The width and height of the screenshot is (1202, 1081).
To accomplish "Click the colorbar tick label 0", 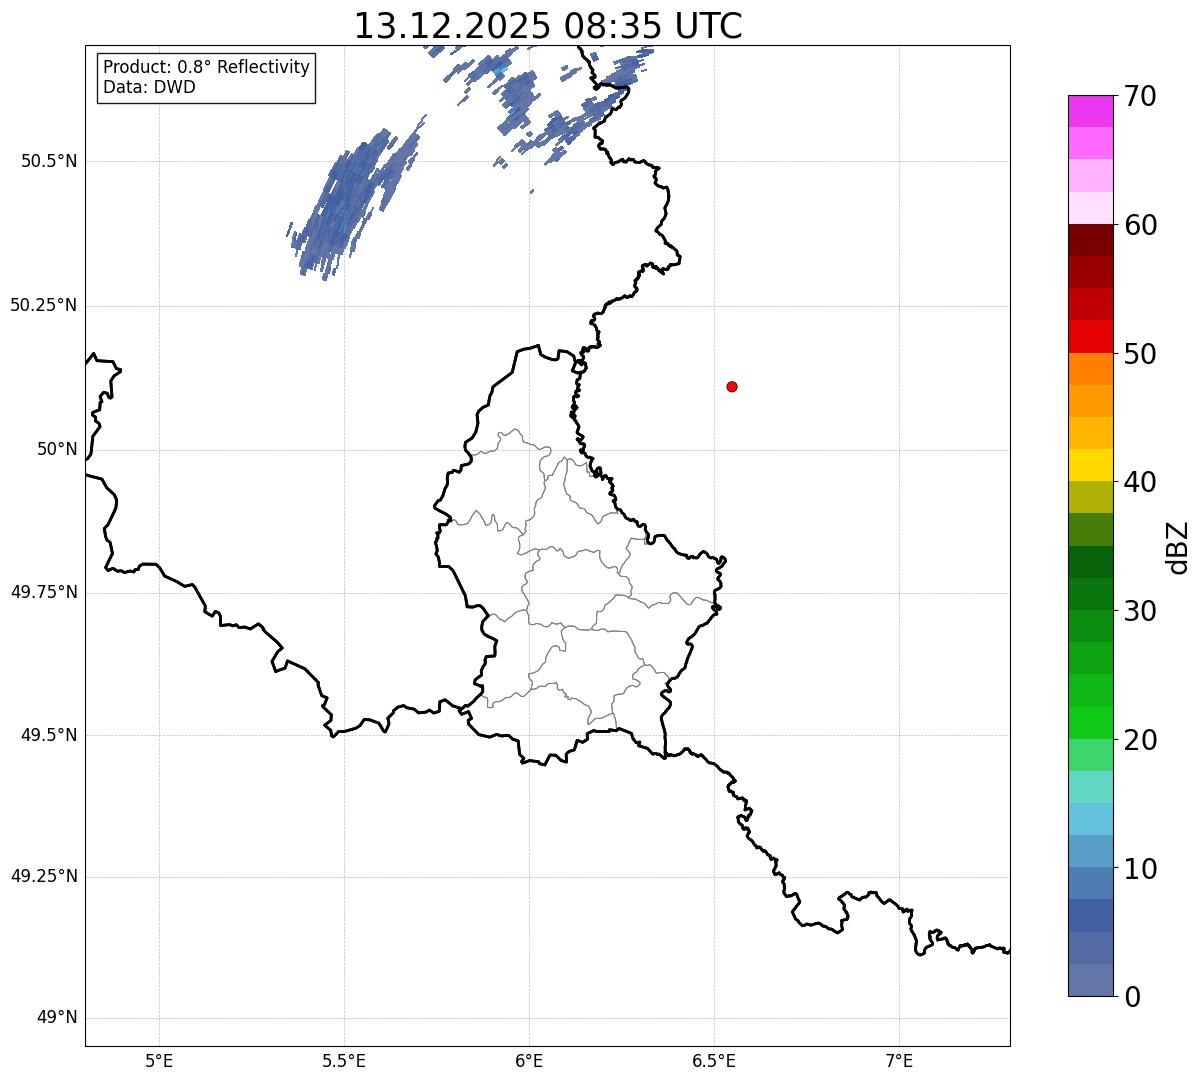I will [x=1131, y=997].
